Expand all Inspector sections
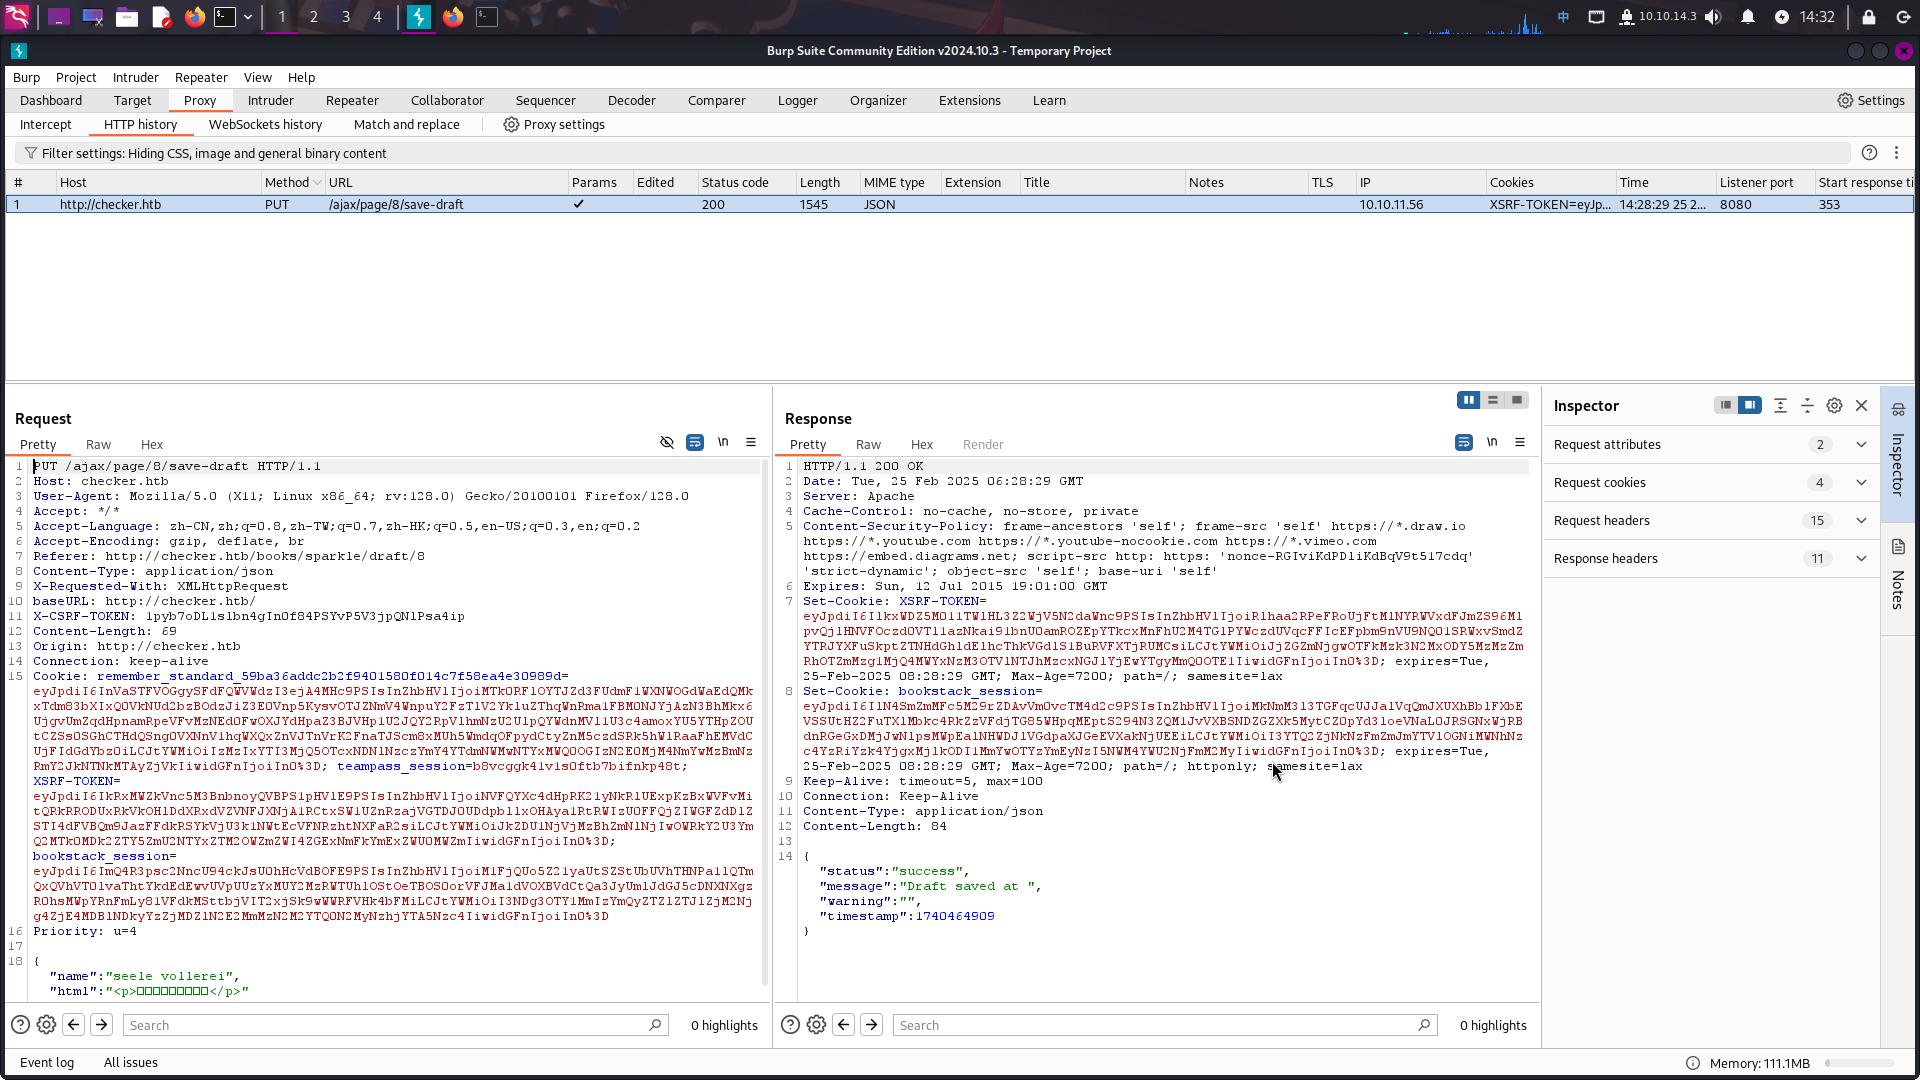 pyautogui.click(x=1780, y=405)
